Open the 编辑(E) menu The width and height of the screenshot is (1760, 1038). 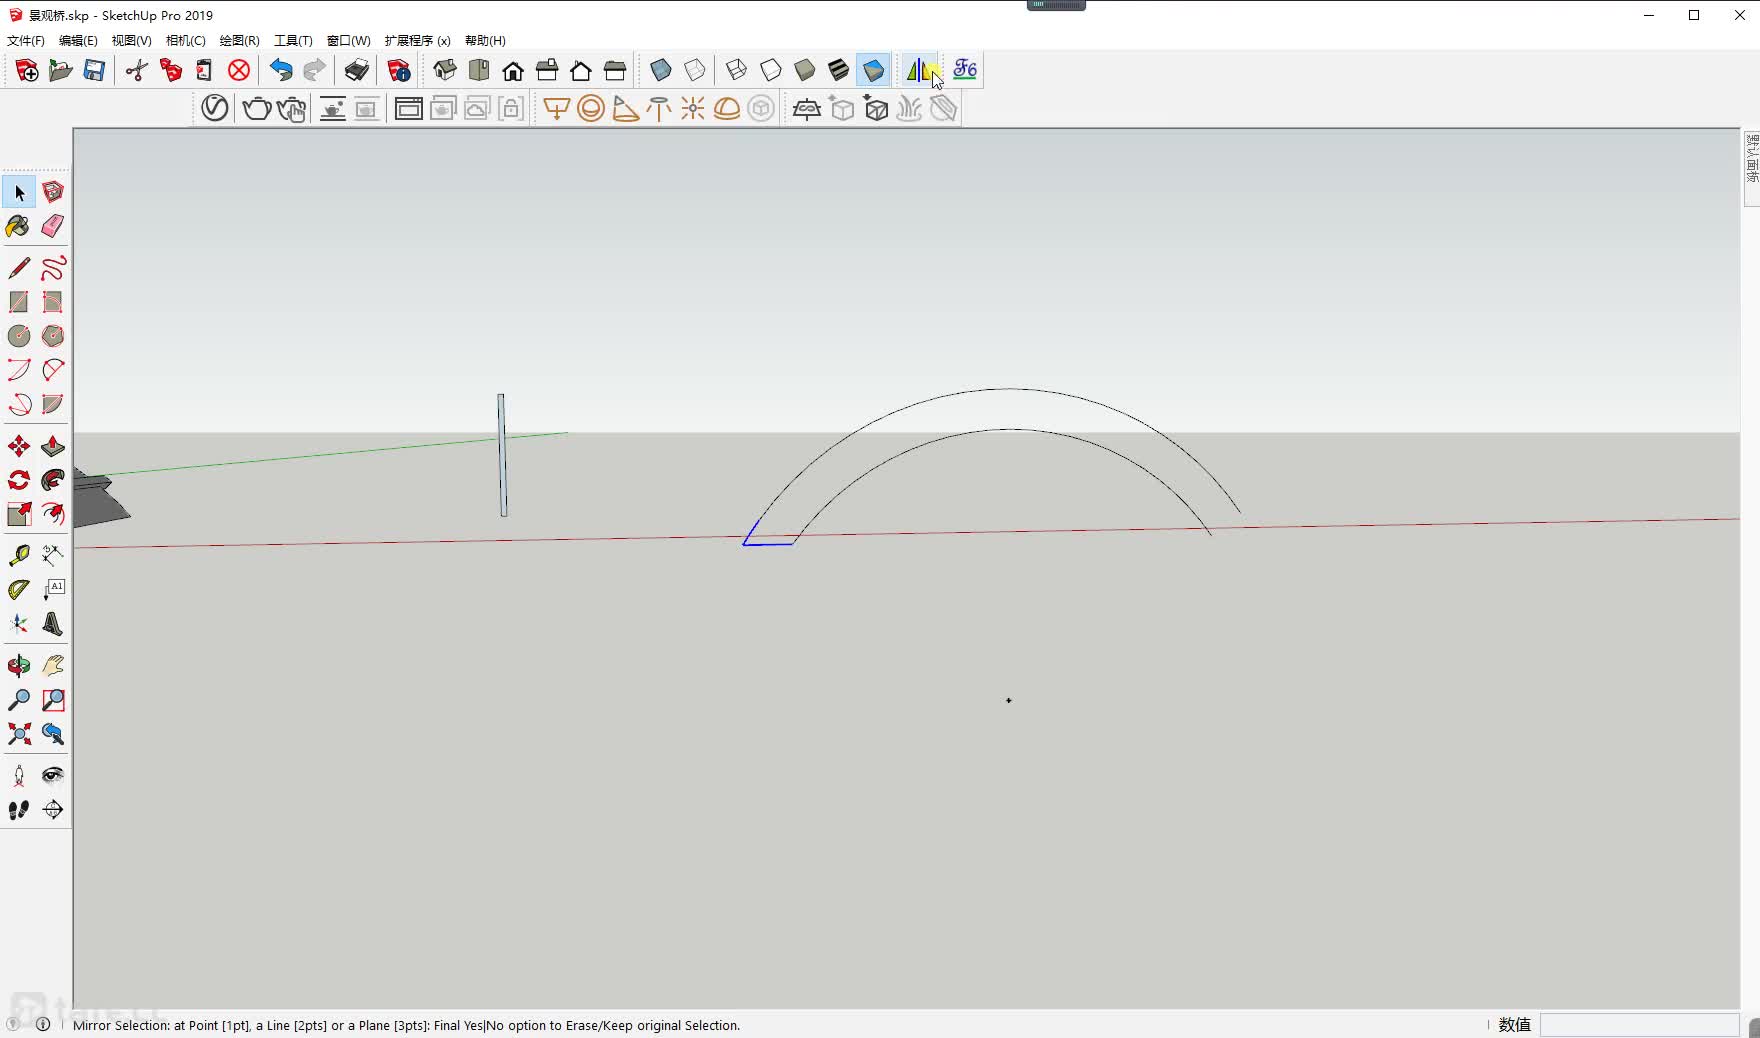click(78, 41)
